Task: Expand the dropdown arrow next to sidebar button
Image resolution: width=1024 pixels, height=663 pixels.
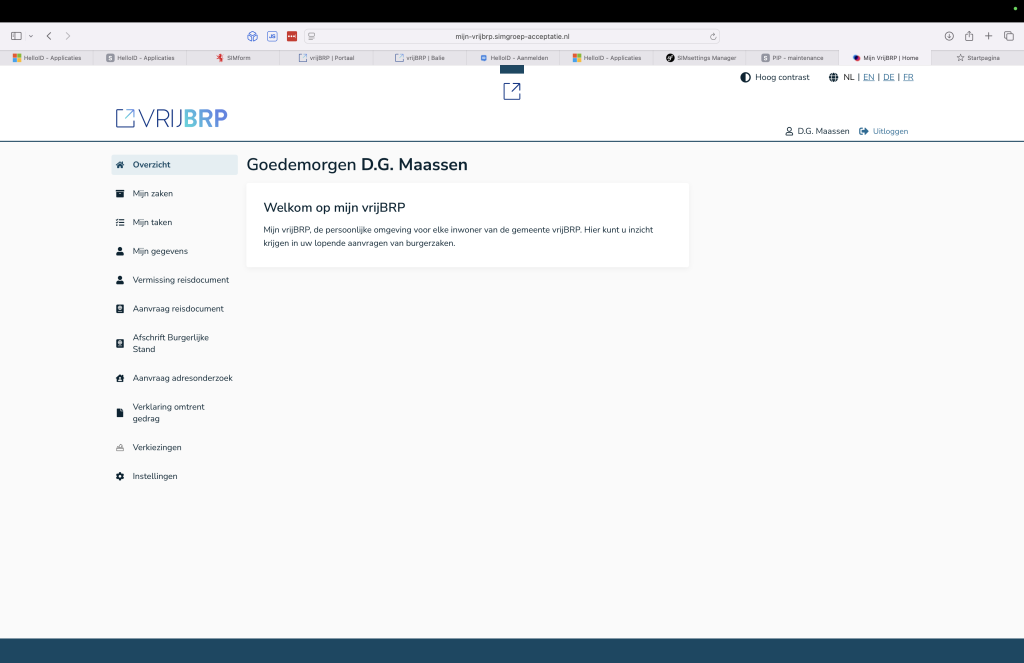Action: (31, 36)
